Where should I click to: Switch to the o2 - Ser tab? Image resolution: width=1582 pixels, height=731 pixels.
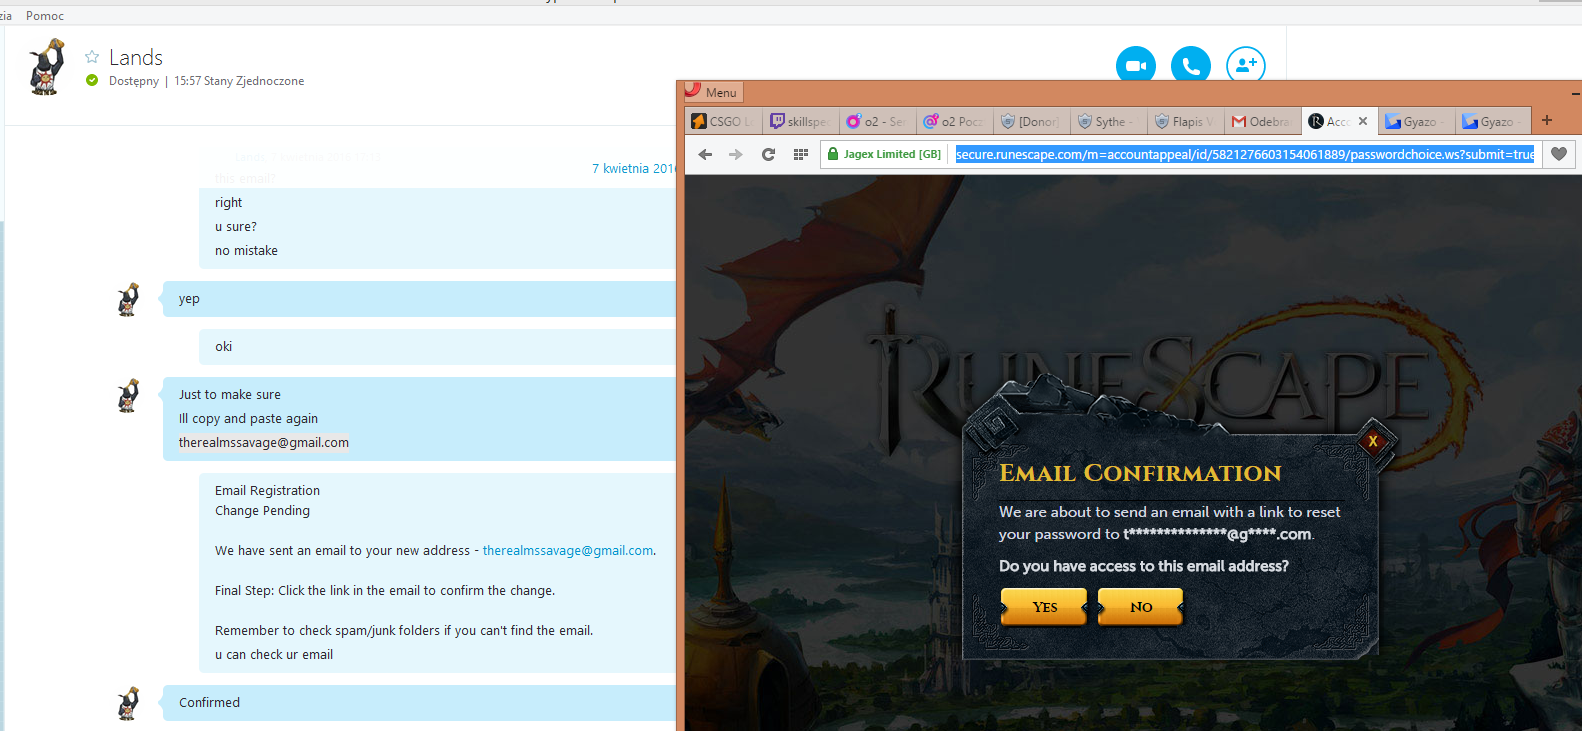(x=877, y=121)
